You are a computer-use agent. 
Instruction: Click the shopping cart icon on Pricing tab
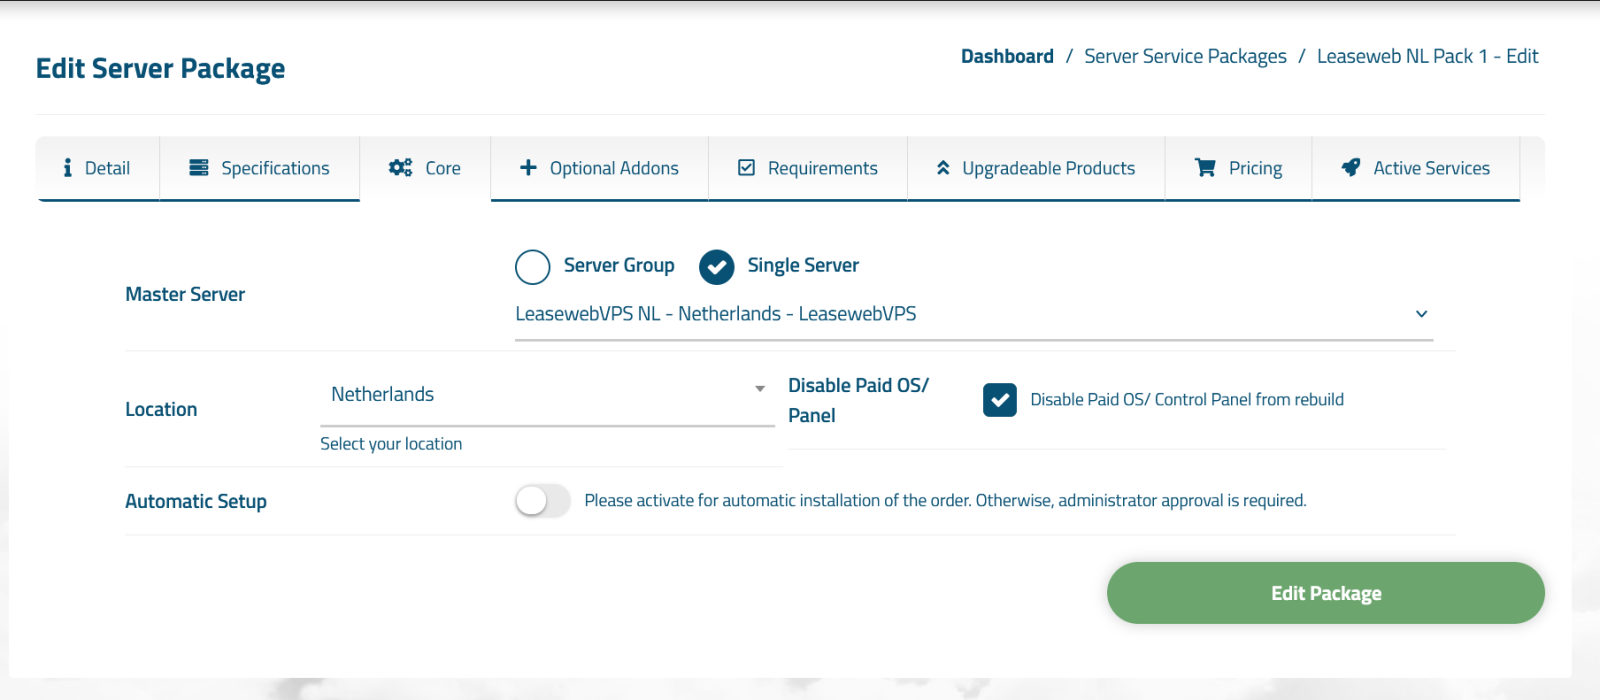coord(1205,167)
